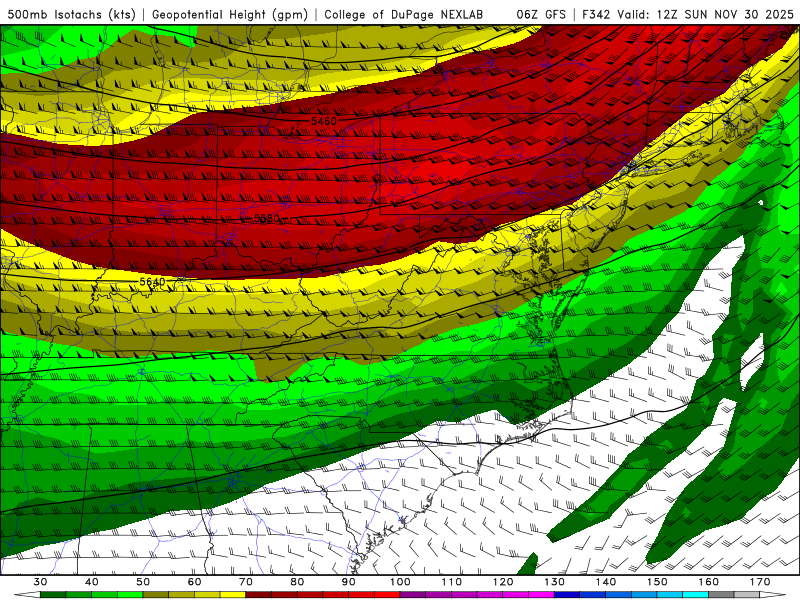Select the olive swatch starting at 50 kts
This screenshot has width=800, height=600.
[156, 596]
